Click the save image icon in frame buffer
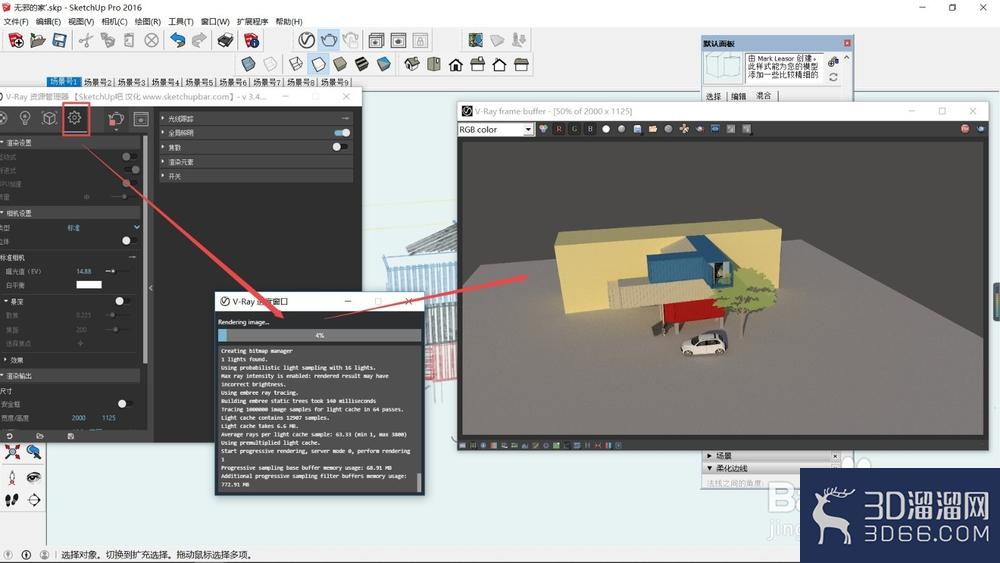 (637, 129)
